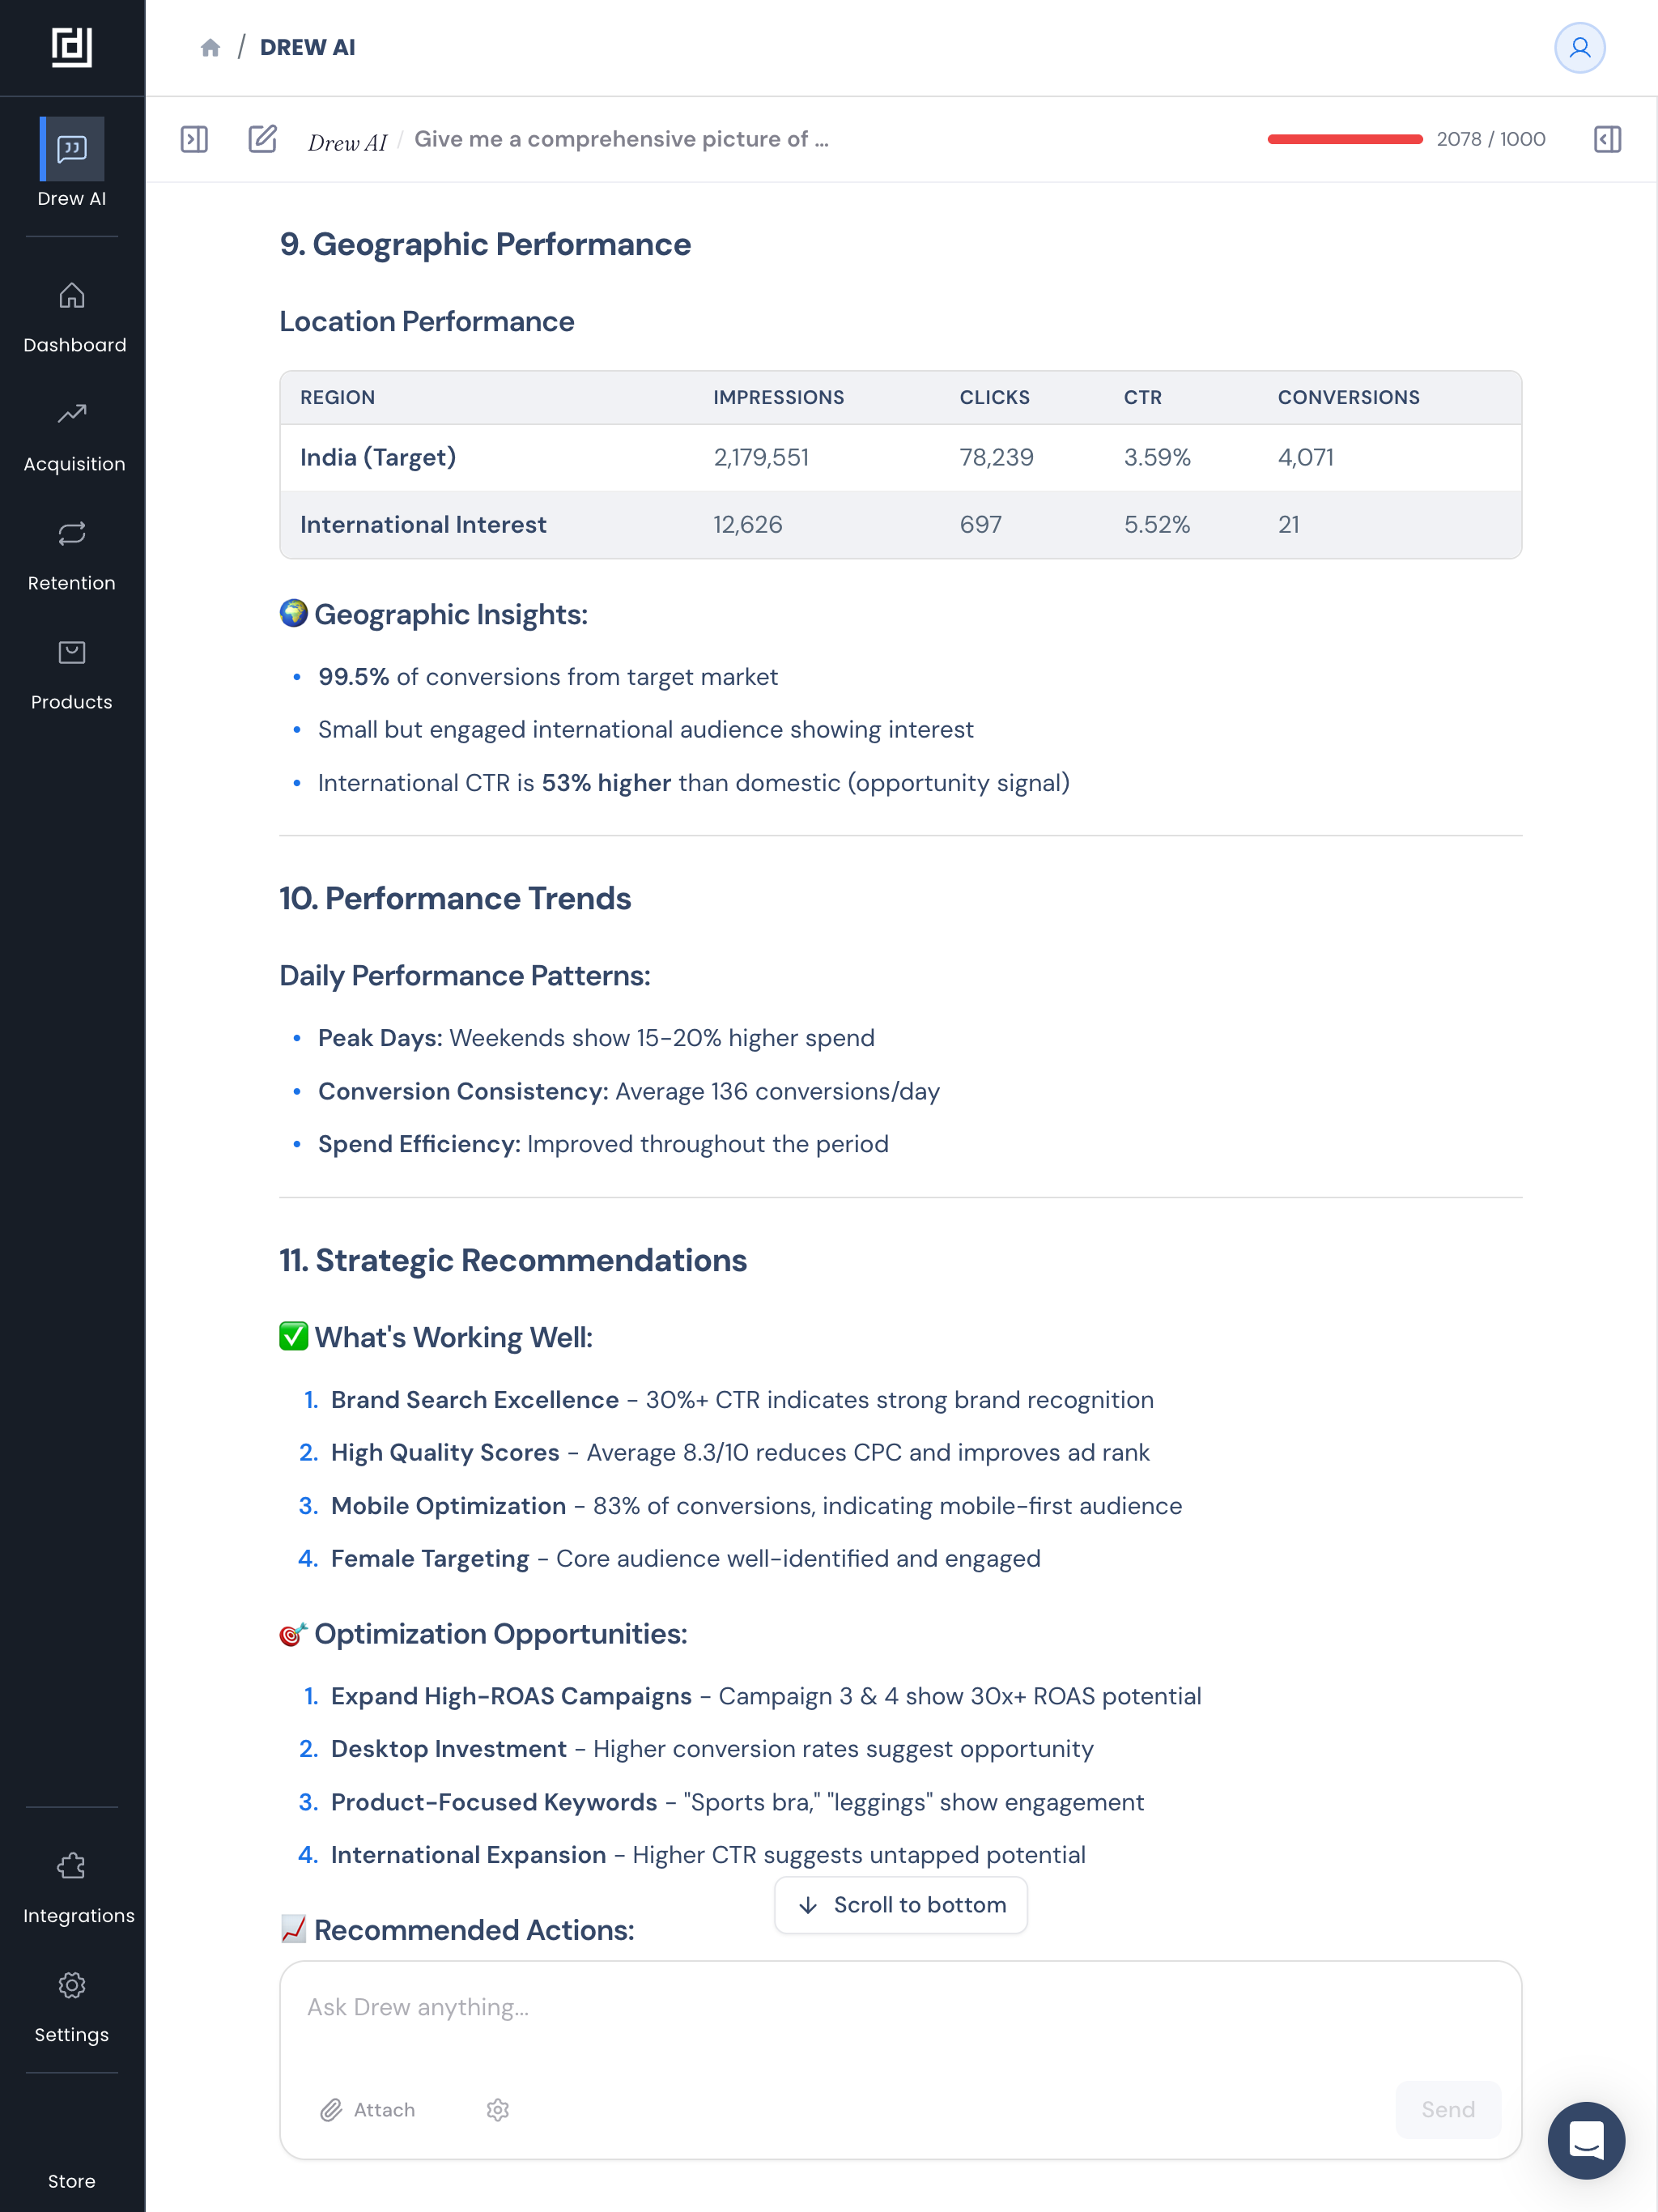Click the red usage progress bar
The width and height of the screenshot is (1658, 2212).
tap(1344, 139)
